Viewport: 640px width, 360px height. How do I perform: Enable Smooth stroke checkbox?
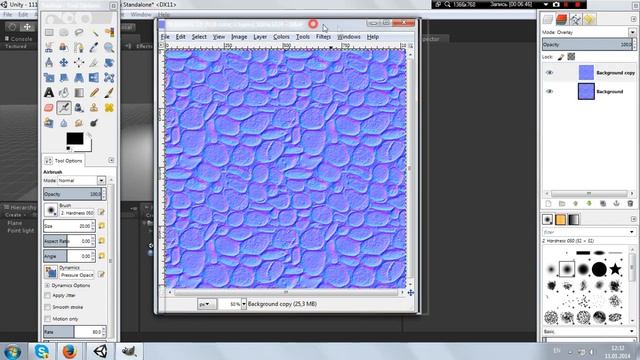click(x=48, y=307)
